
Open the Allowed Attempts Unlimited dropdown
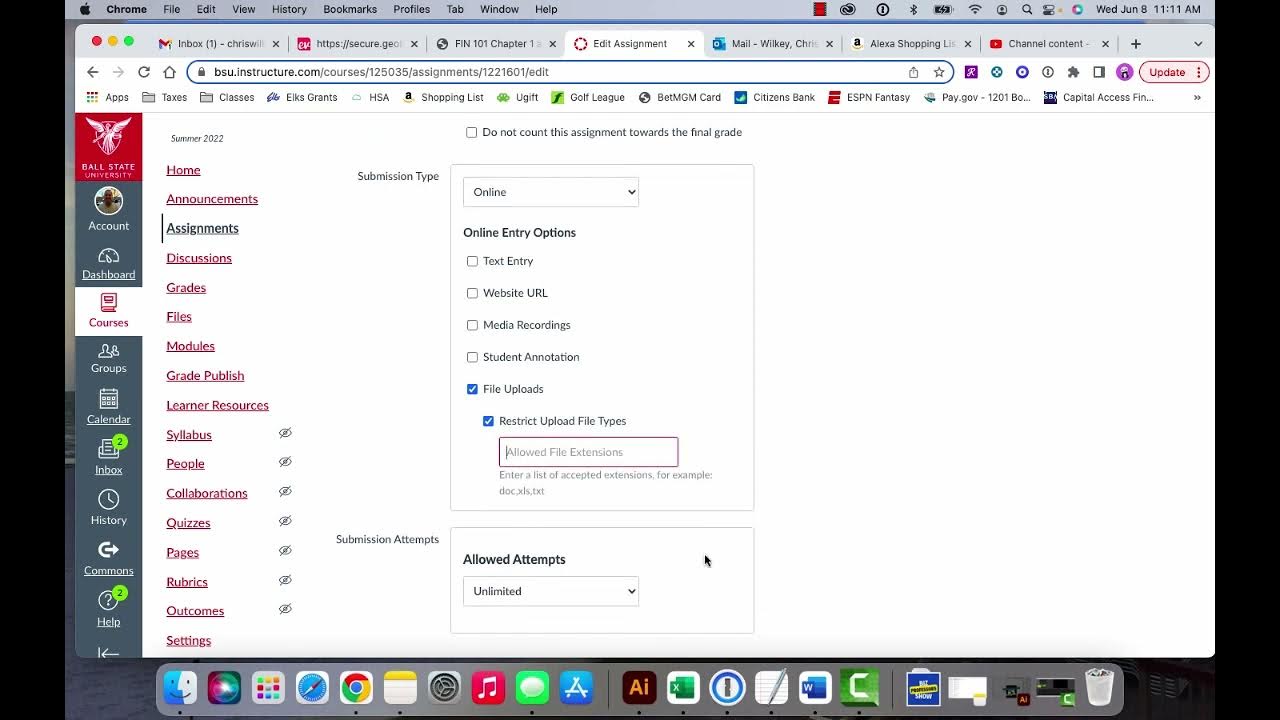[551, 591]
